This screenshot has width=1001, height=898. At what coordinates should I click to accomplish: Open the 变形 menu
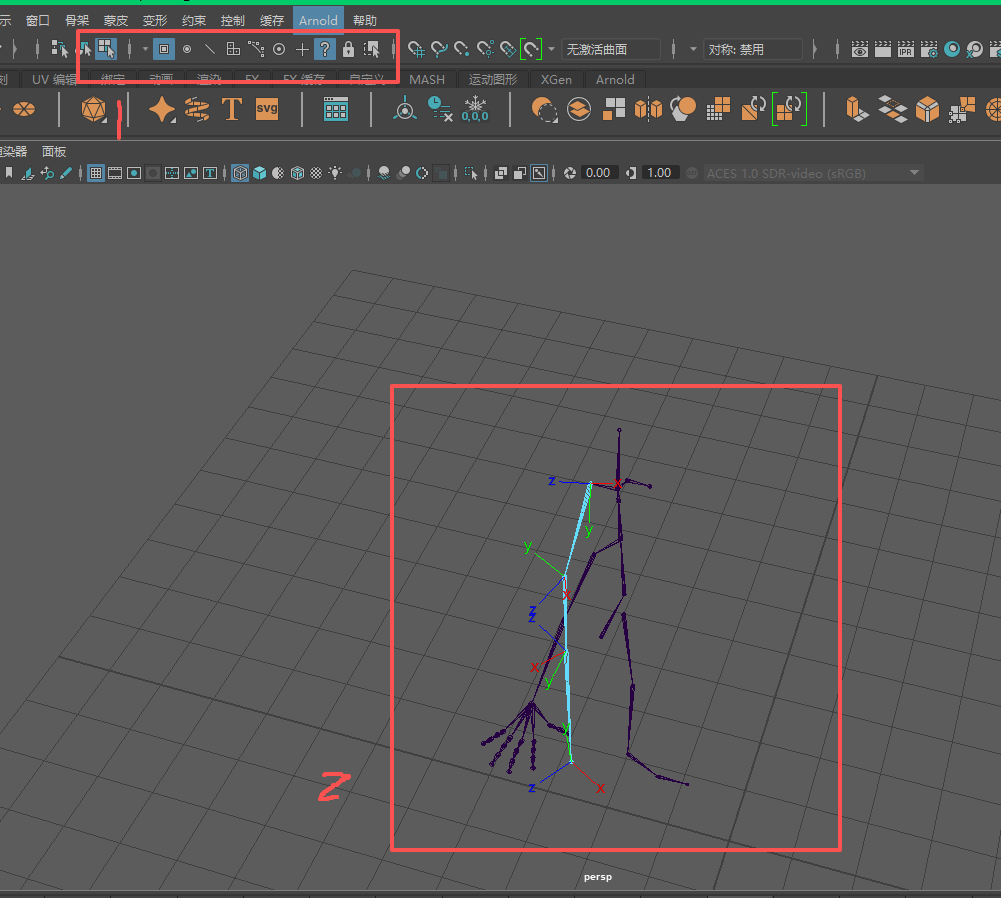[x=155, y=20]
